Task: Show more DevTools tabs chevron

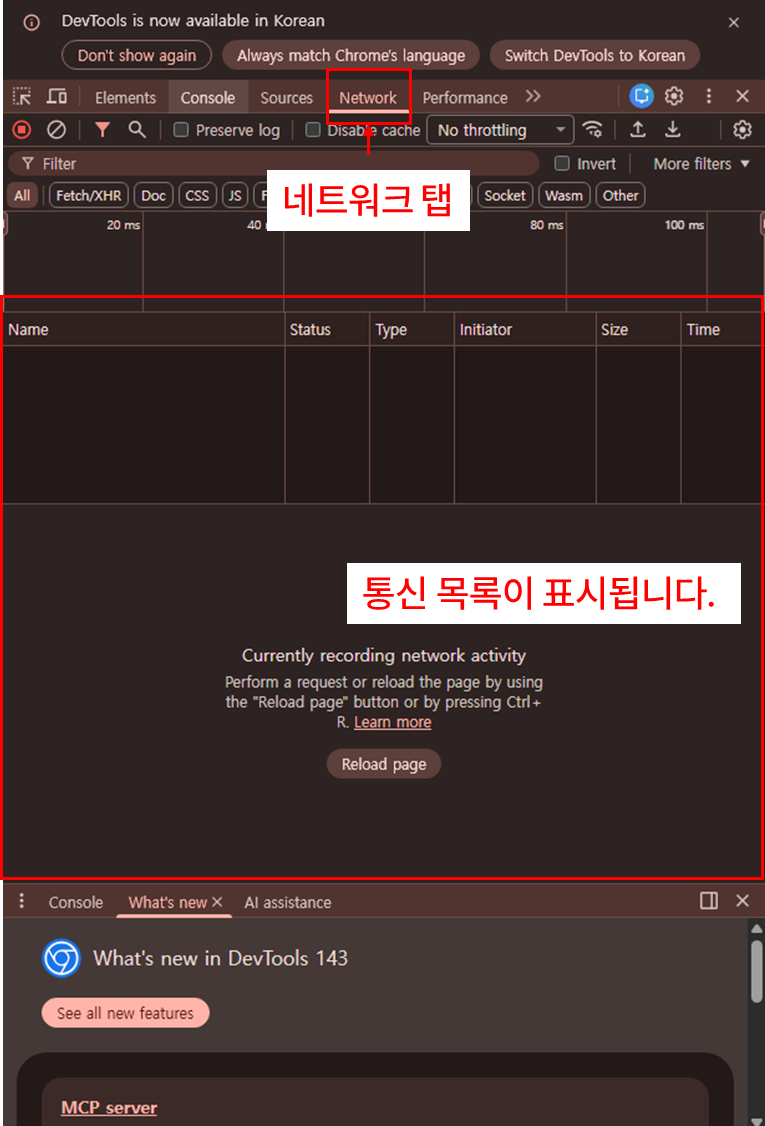Action: click(x=533, y=97)
